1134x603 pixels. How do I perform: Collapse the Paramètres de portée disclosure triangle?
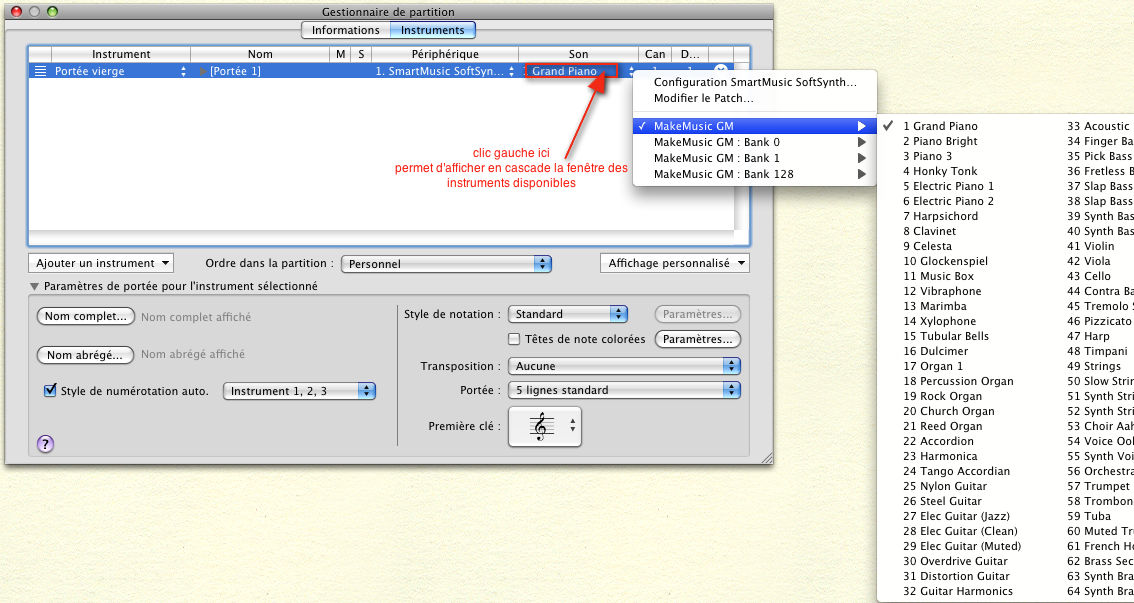coord(35,286)
